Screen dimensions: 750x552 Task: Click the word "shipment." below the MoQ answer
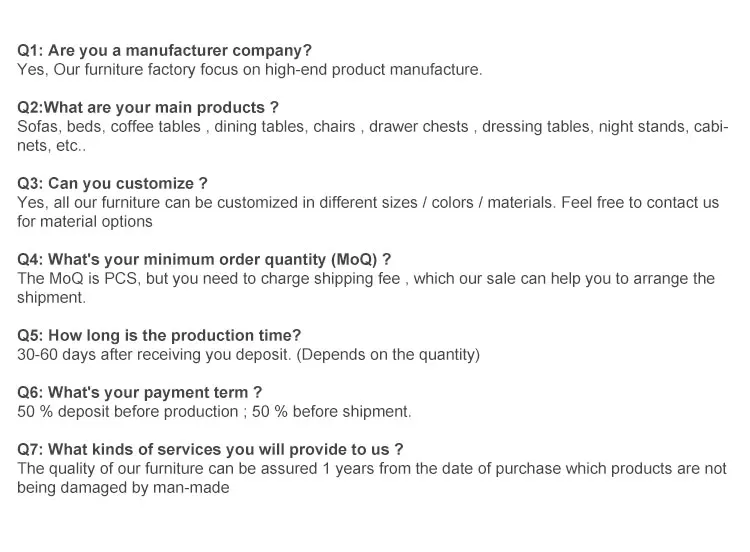(52, 298)
